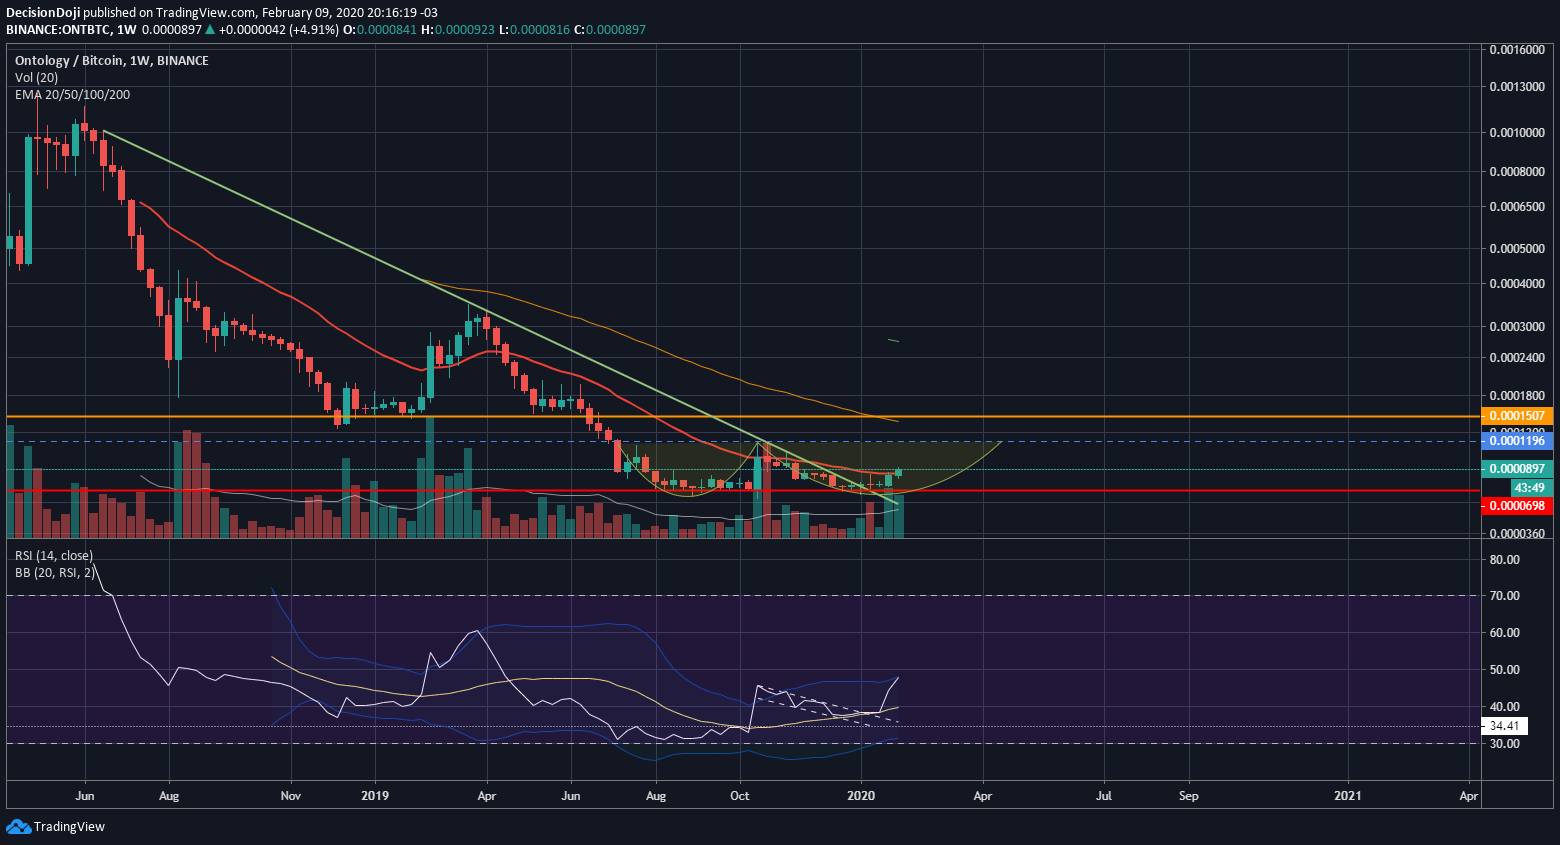Click the 60.00 RSI axis label
Viewport: 1560px width, 845px height.
click(1505, 633)
